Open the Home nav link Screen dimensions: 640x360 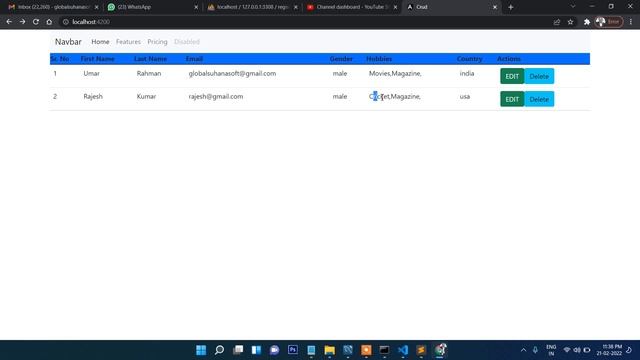tap(100, 42)
